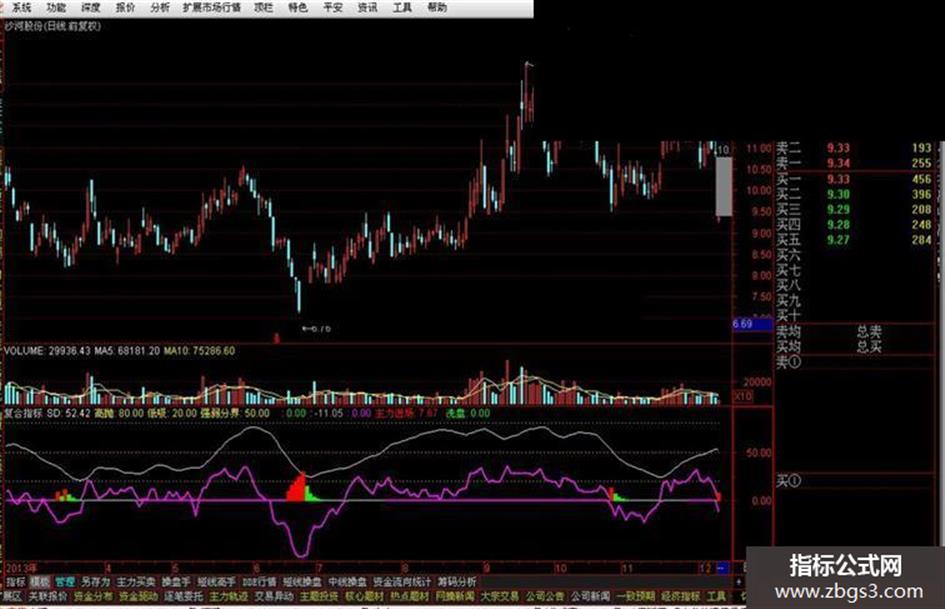Click the MA5: 68181.20 value
The height and width of the screenshot is (609, 945).
127,351
